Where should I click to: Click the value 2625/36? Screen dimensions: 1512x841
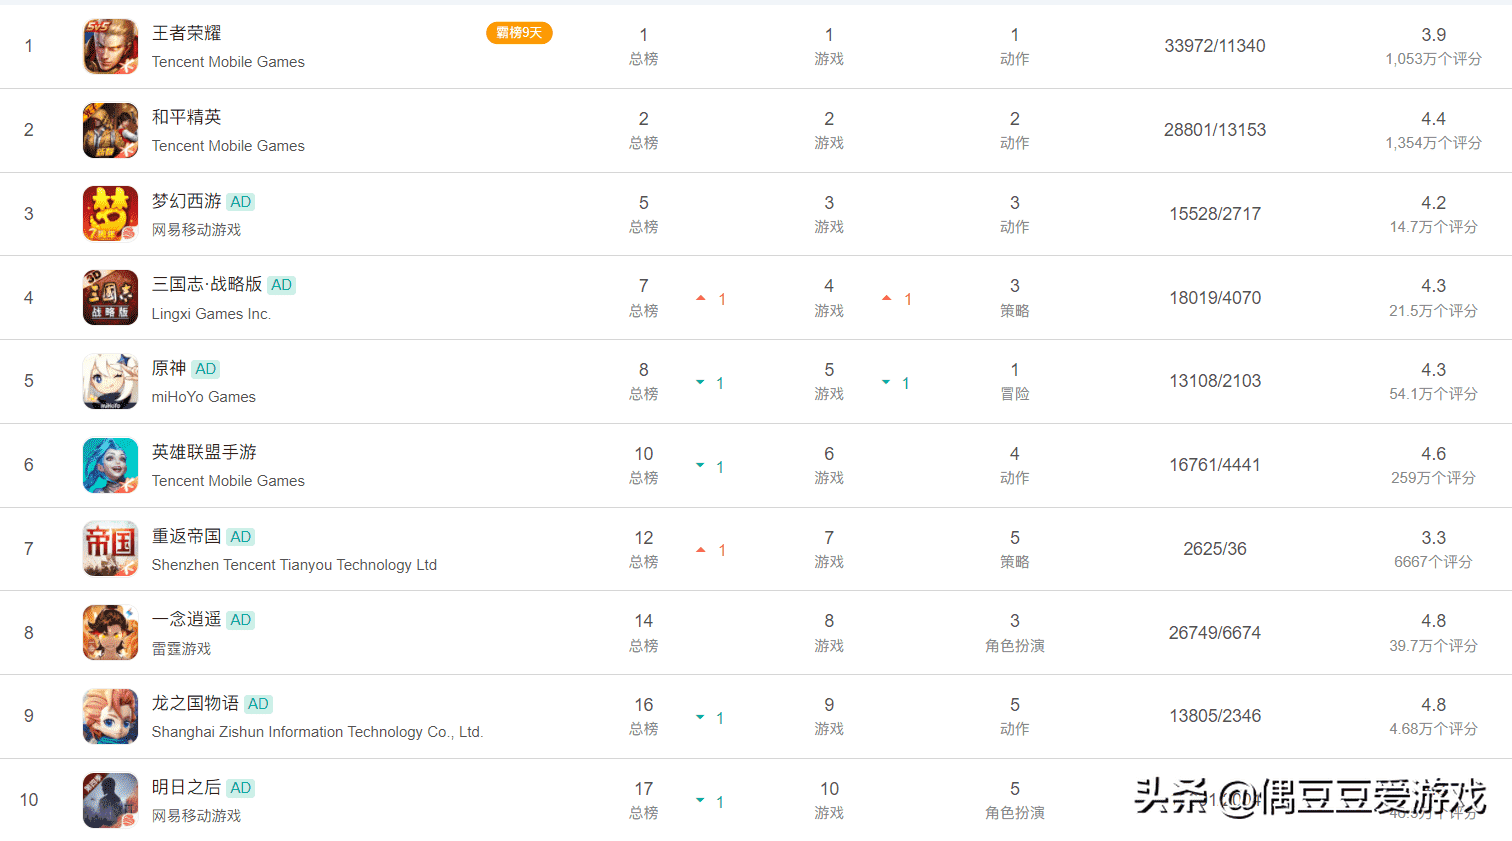tap(1215, 549)
